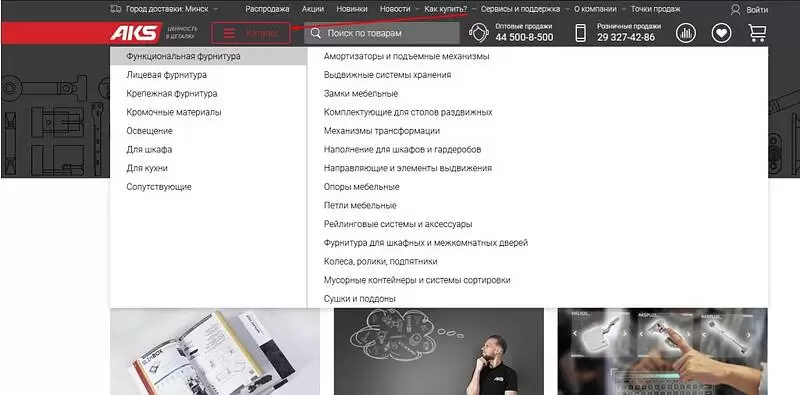This screenshot has height=395, width=800.
Task: Click the Войти login link
Action: pos(757,10)
